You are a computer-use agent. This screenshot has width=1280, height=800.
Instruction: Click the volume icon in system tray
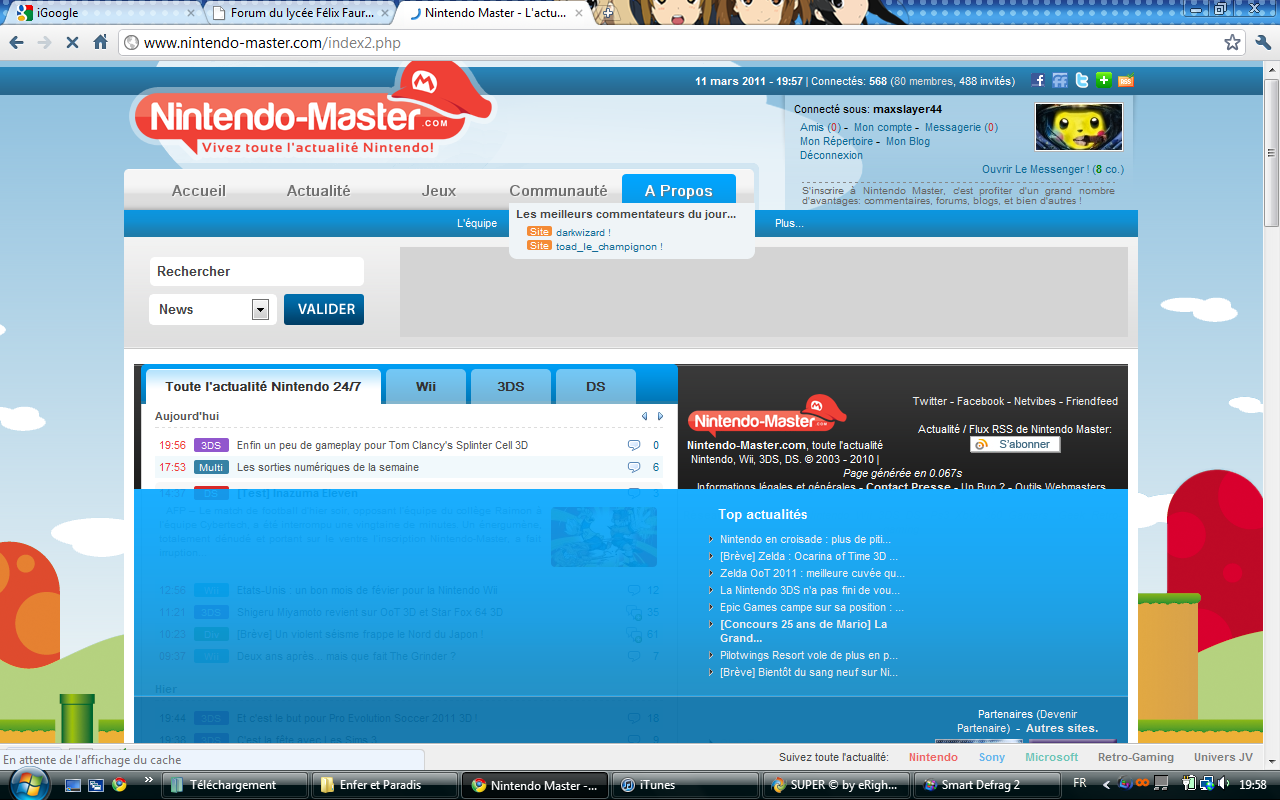pyautogui.click(x=1222, y=785)
